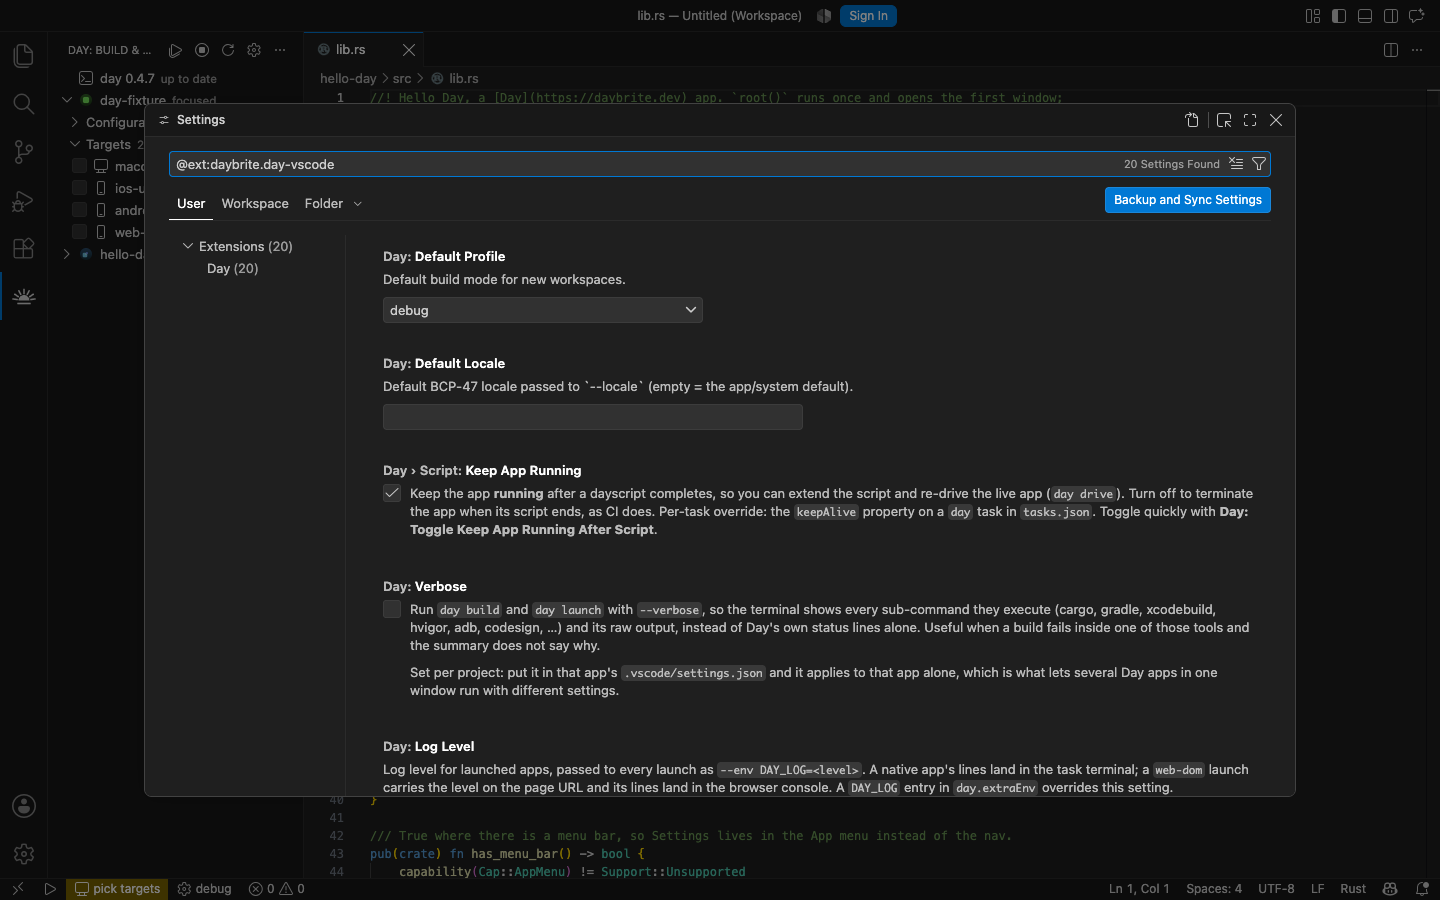Screen dimensions: 1440x900
Task: Collapse the Targets tree node
Action: (x=75, y=144)
